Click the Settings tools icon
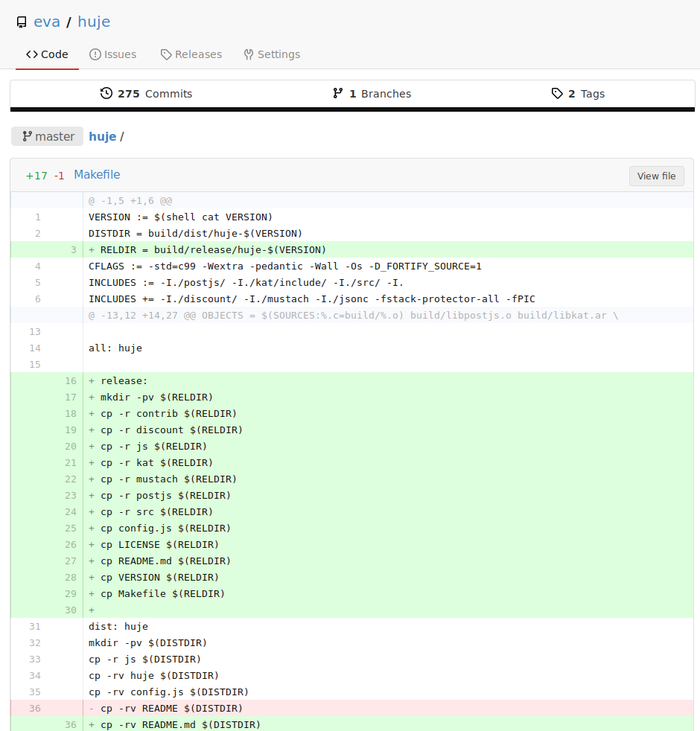Image resolution: width=700 pixels, height=731 pixels. pyautogui.click(x=248, y=54)
